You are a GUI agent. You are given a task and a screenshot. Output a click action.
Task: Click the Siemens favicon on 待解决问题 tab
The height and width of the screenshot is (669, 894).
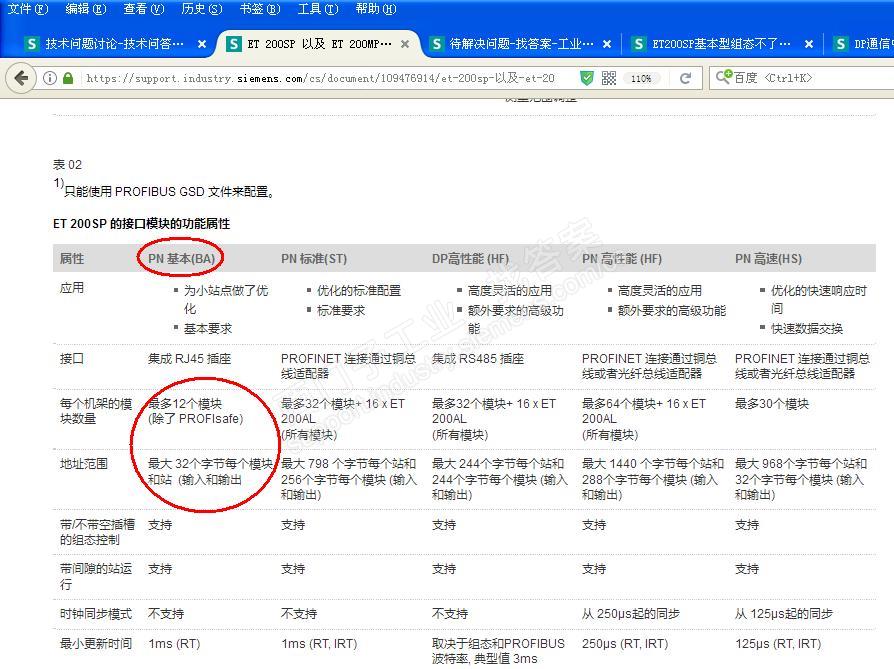(436, 44)
